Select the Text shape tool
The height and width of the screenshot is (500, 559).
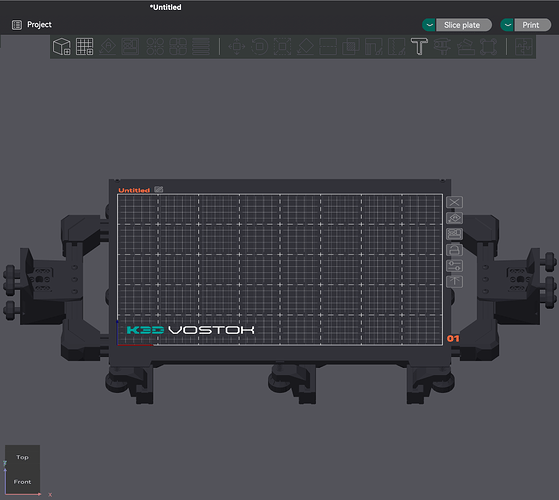(x=419, y=47)
